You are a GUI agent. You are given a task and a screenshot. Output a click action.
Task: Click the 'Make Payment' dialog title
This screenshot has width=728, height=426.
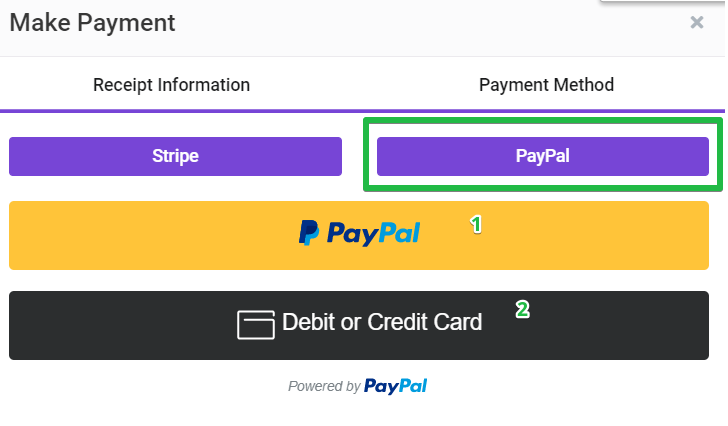click(92, 23)
